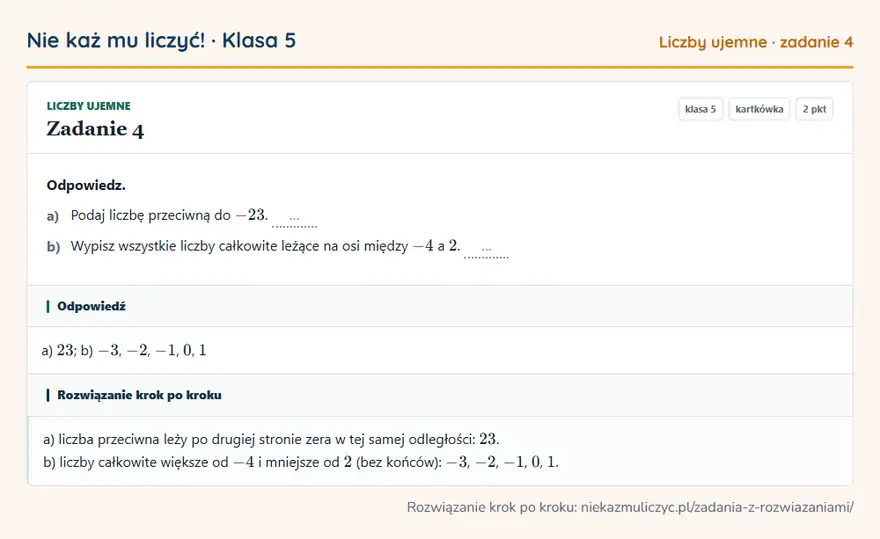Click the '2 pkt' tag
Image resolution: width=880 pixels, height=539 pixels.
814,109
